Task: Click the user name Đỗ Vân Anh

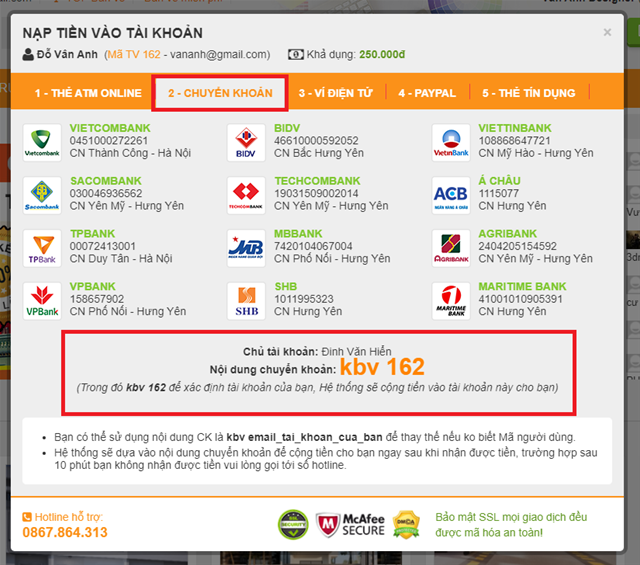Action: tap(67, 54)
